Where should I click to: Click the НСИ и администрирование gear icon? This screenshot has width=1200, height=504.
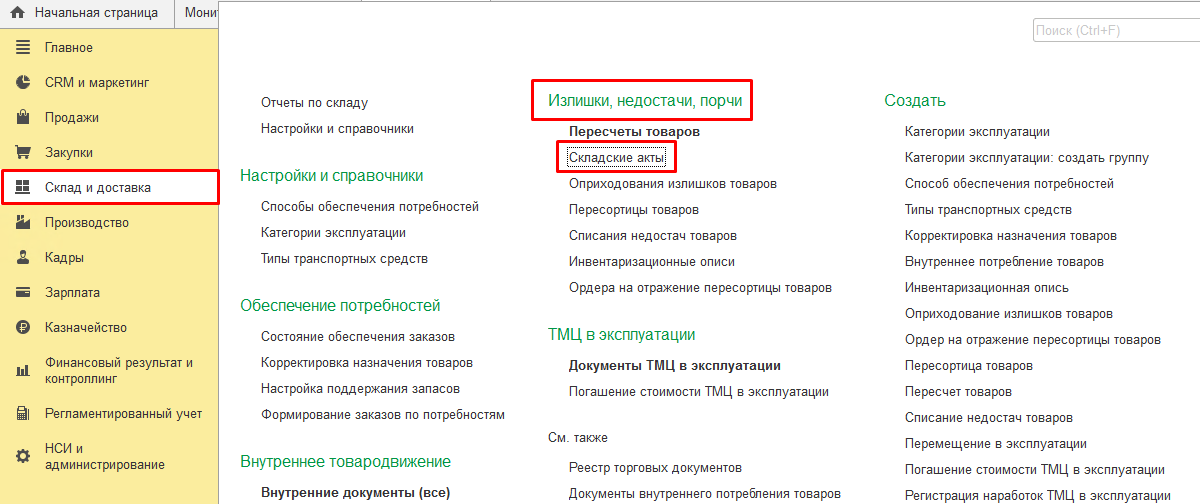coord(23,456)
